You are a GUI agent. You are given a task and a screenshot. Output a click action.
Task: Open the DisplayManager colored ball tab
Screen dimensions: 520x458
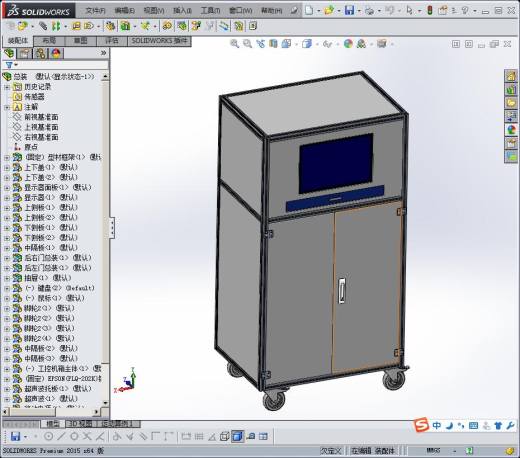point(56,53)
